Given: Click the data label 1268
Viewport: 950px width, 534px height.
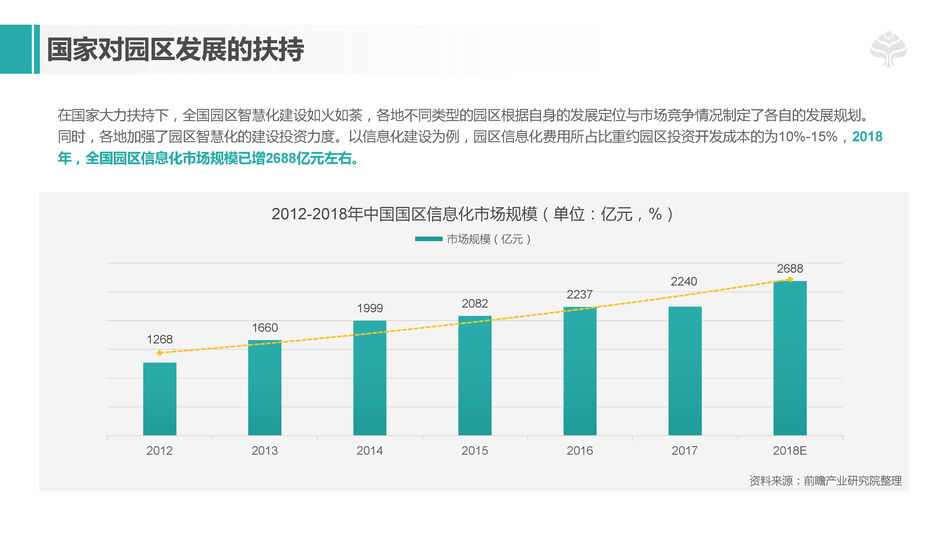Looking at the screenshot, I should (160, 339).
